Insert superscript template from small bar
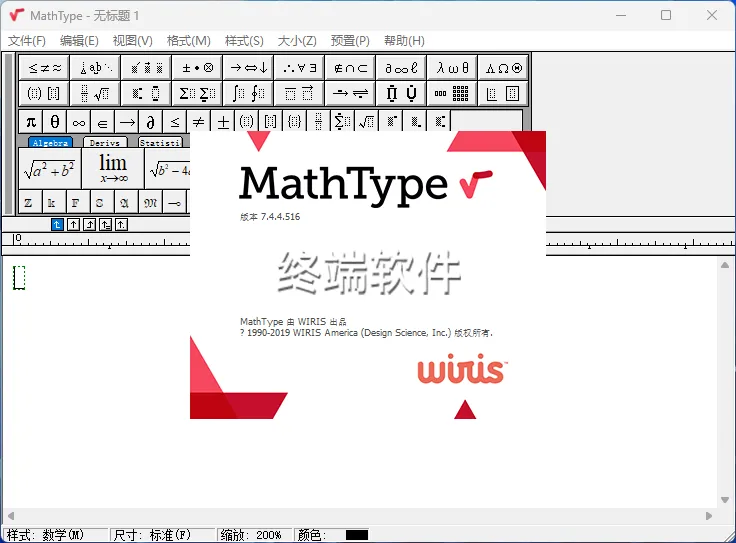The image size is (736, 543). (x=391, y=122)
